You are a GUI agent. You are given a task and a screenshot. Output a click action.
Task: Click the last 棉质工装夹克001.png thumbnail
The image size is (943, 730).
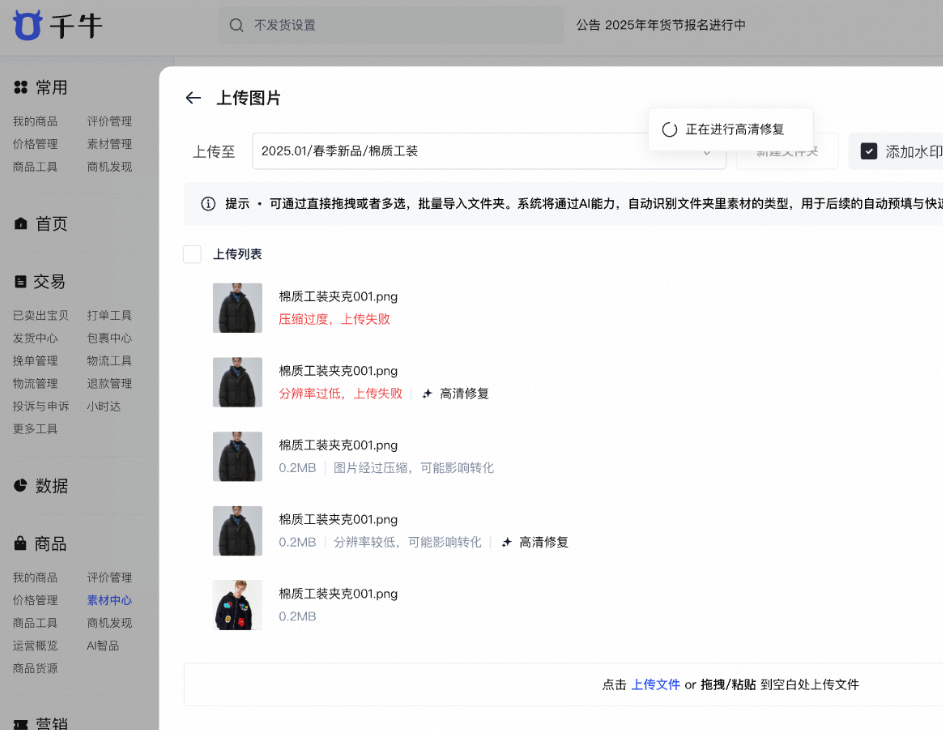tap(237, 605)
